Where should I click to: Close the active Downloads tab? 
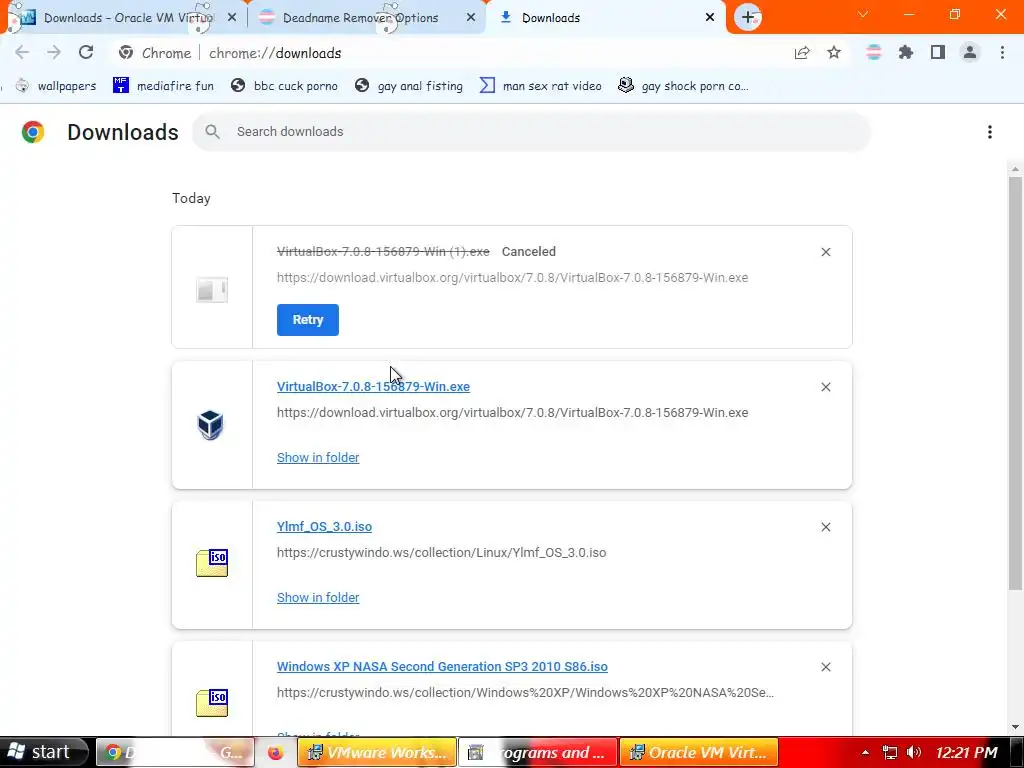click(x=710, y=18)
